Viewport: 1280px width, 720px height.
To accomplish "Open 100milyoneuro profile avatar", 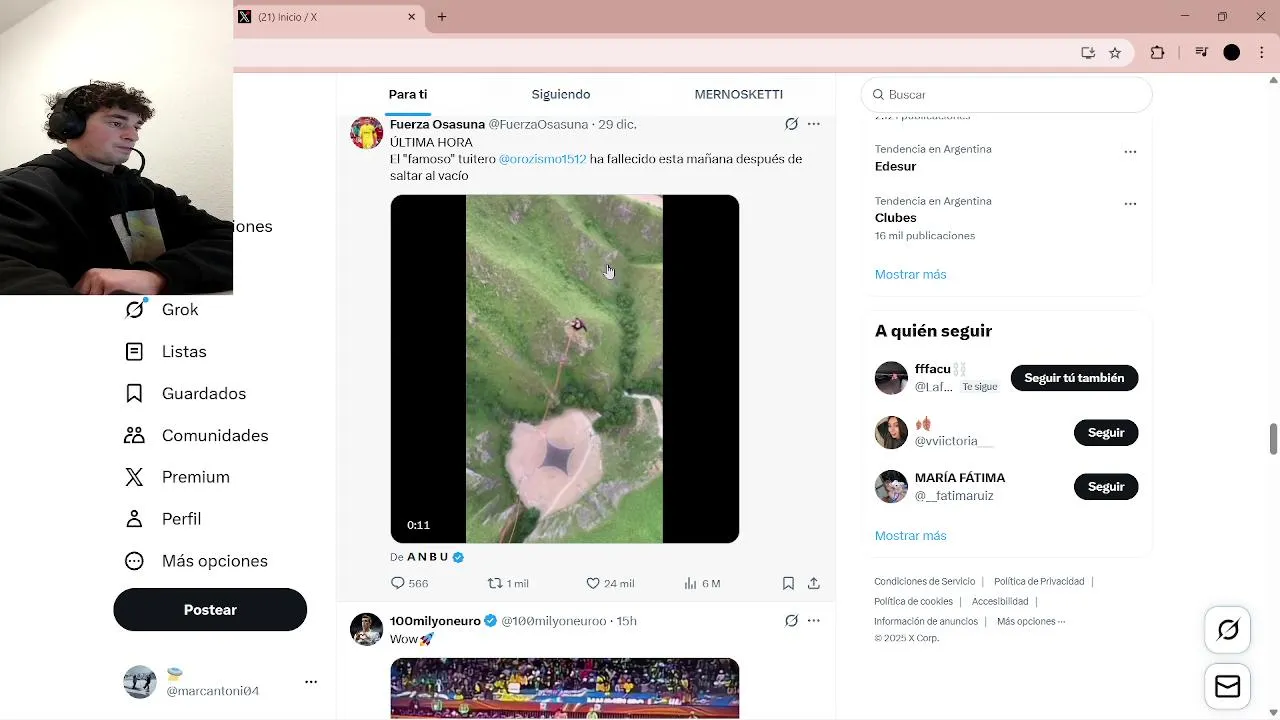I will [x=367, y=629].
